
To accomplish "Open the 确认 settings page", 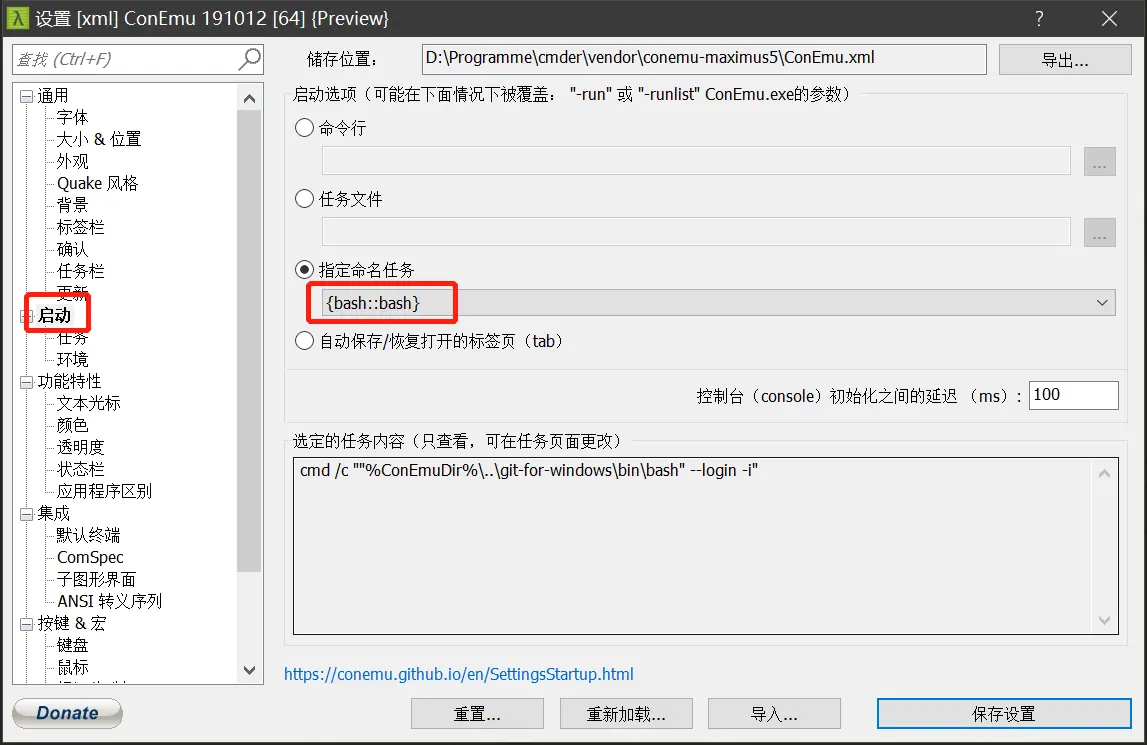I will [72, 249].
